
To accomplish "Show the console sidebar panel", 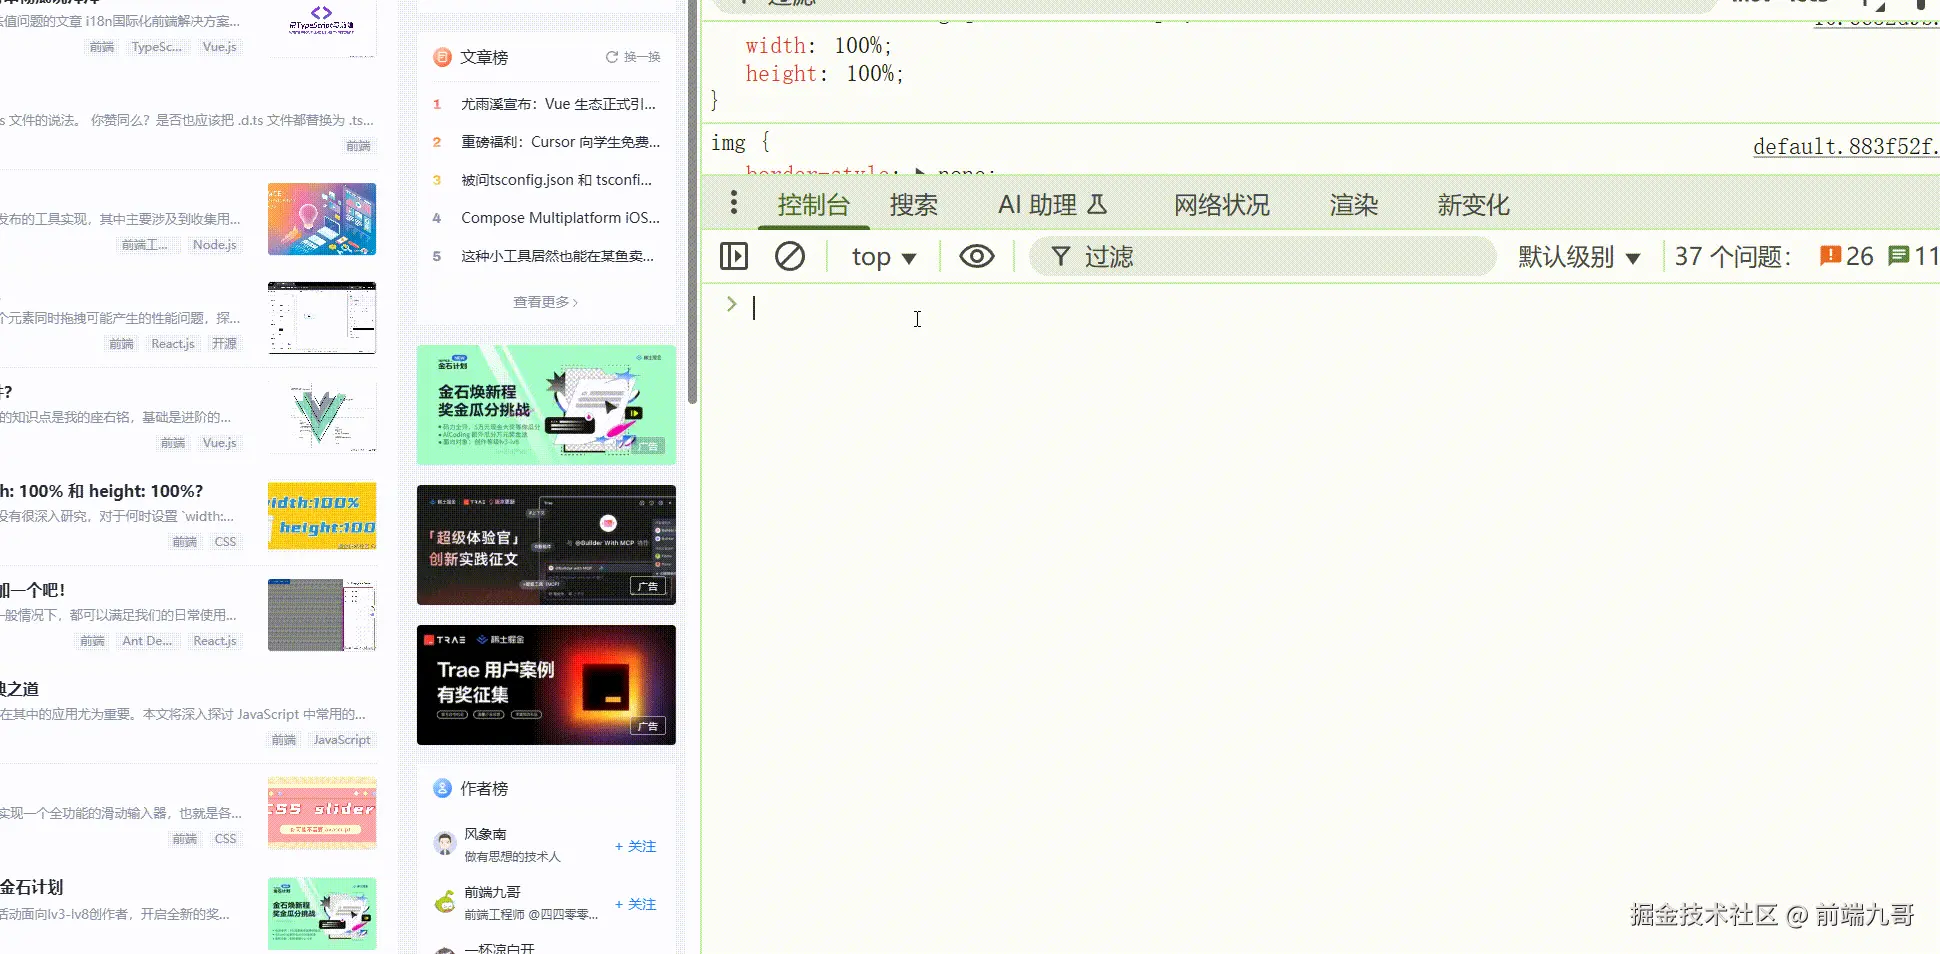I will click(x=733, y=256).
